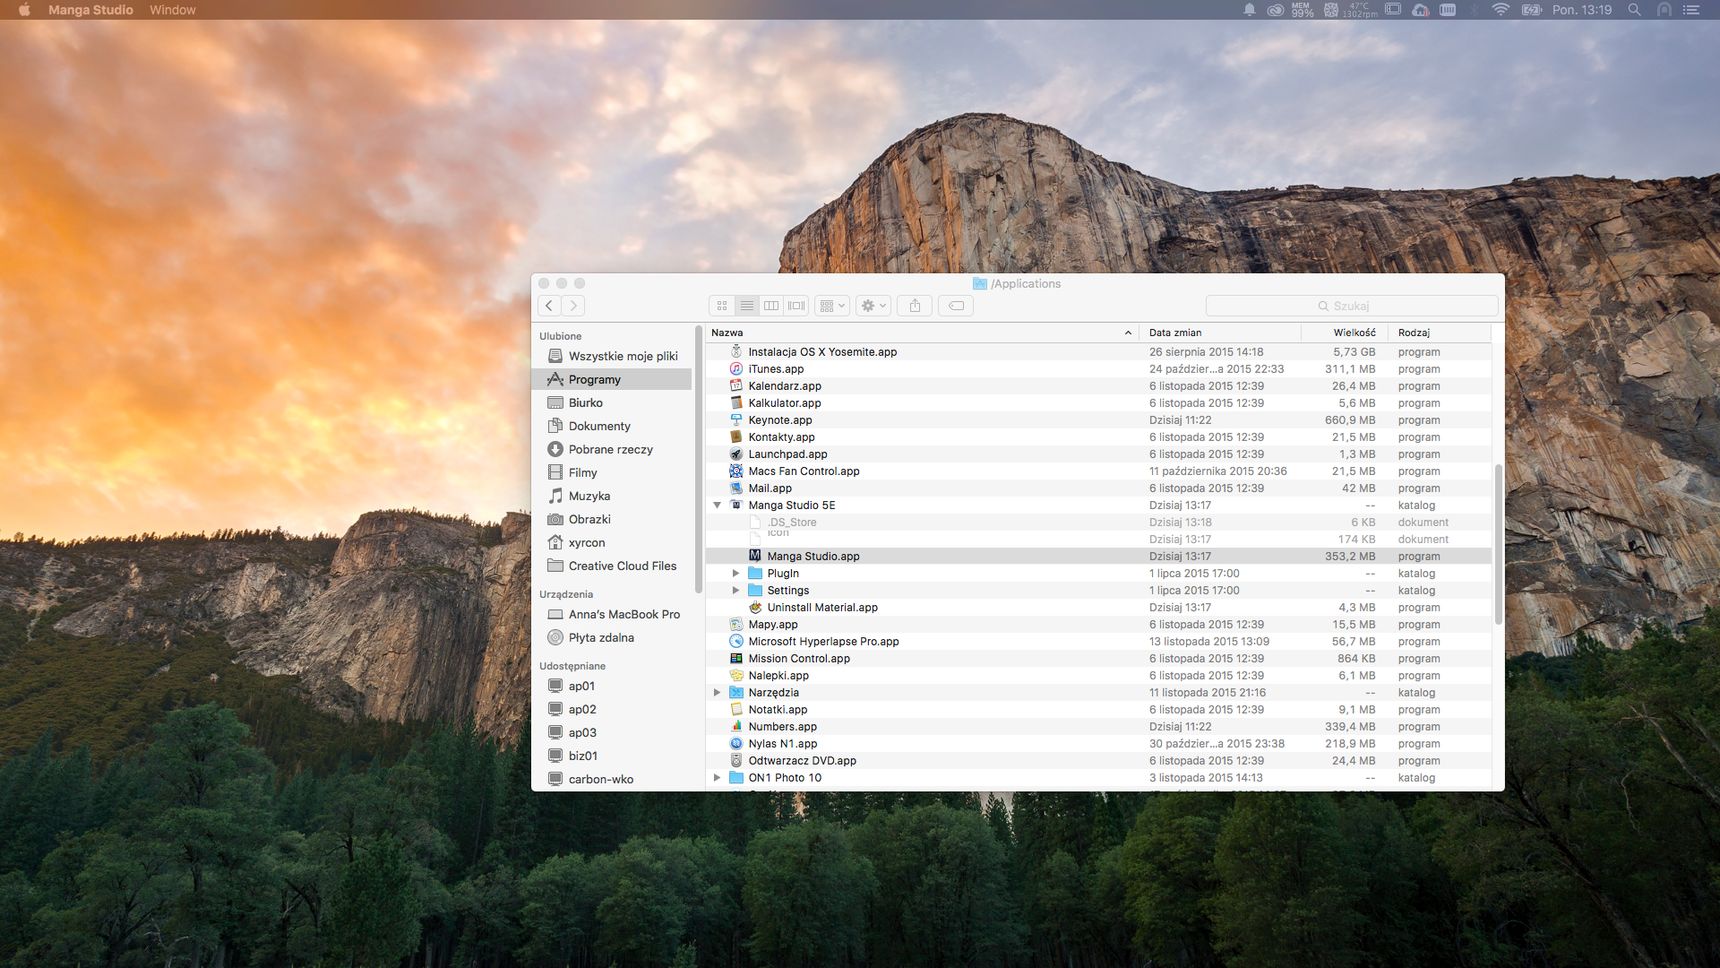Open Muzyka in the sidebar
This screenshot has width=1720, height=968.
click(612, 496)
